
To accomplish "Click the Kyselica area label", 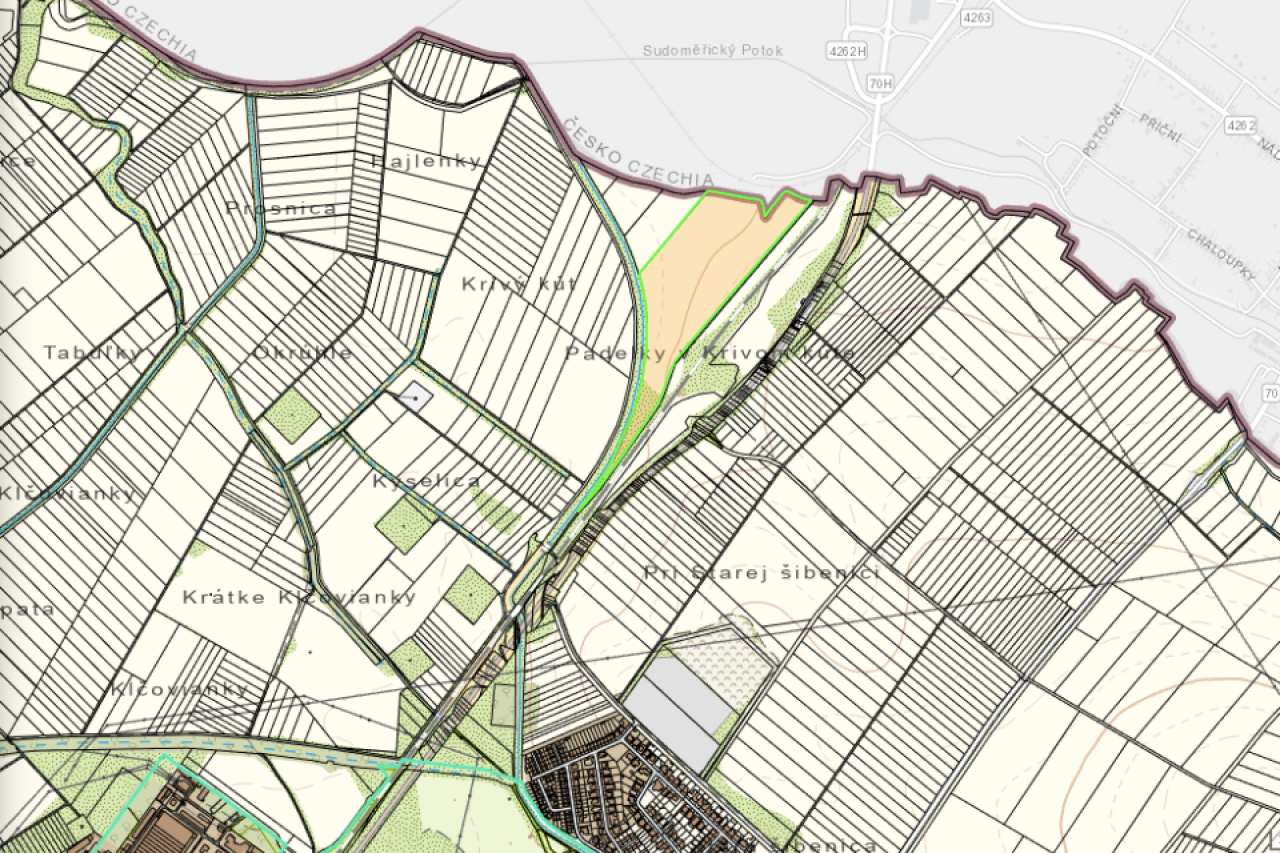I will [426, 481].
